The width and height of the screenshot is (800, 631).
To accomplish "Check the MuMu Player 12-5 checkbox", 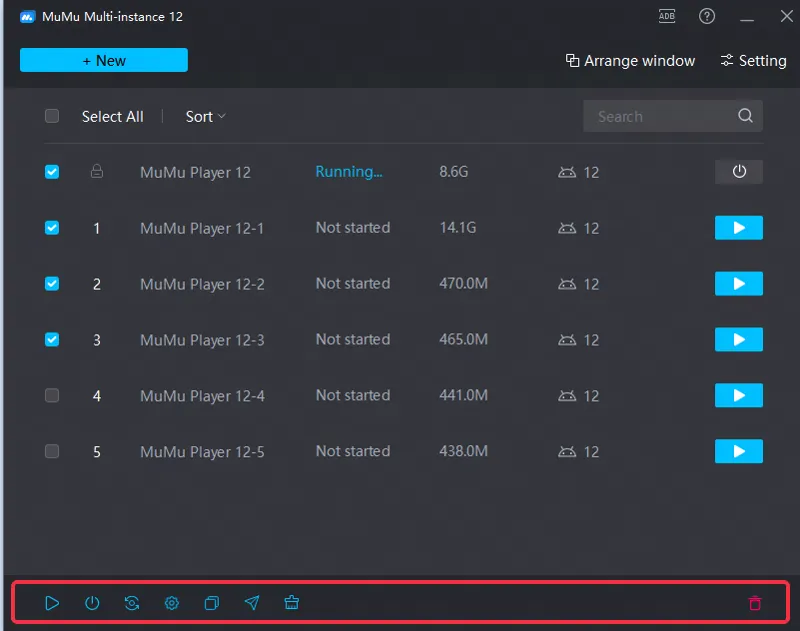I will 52,451.
